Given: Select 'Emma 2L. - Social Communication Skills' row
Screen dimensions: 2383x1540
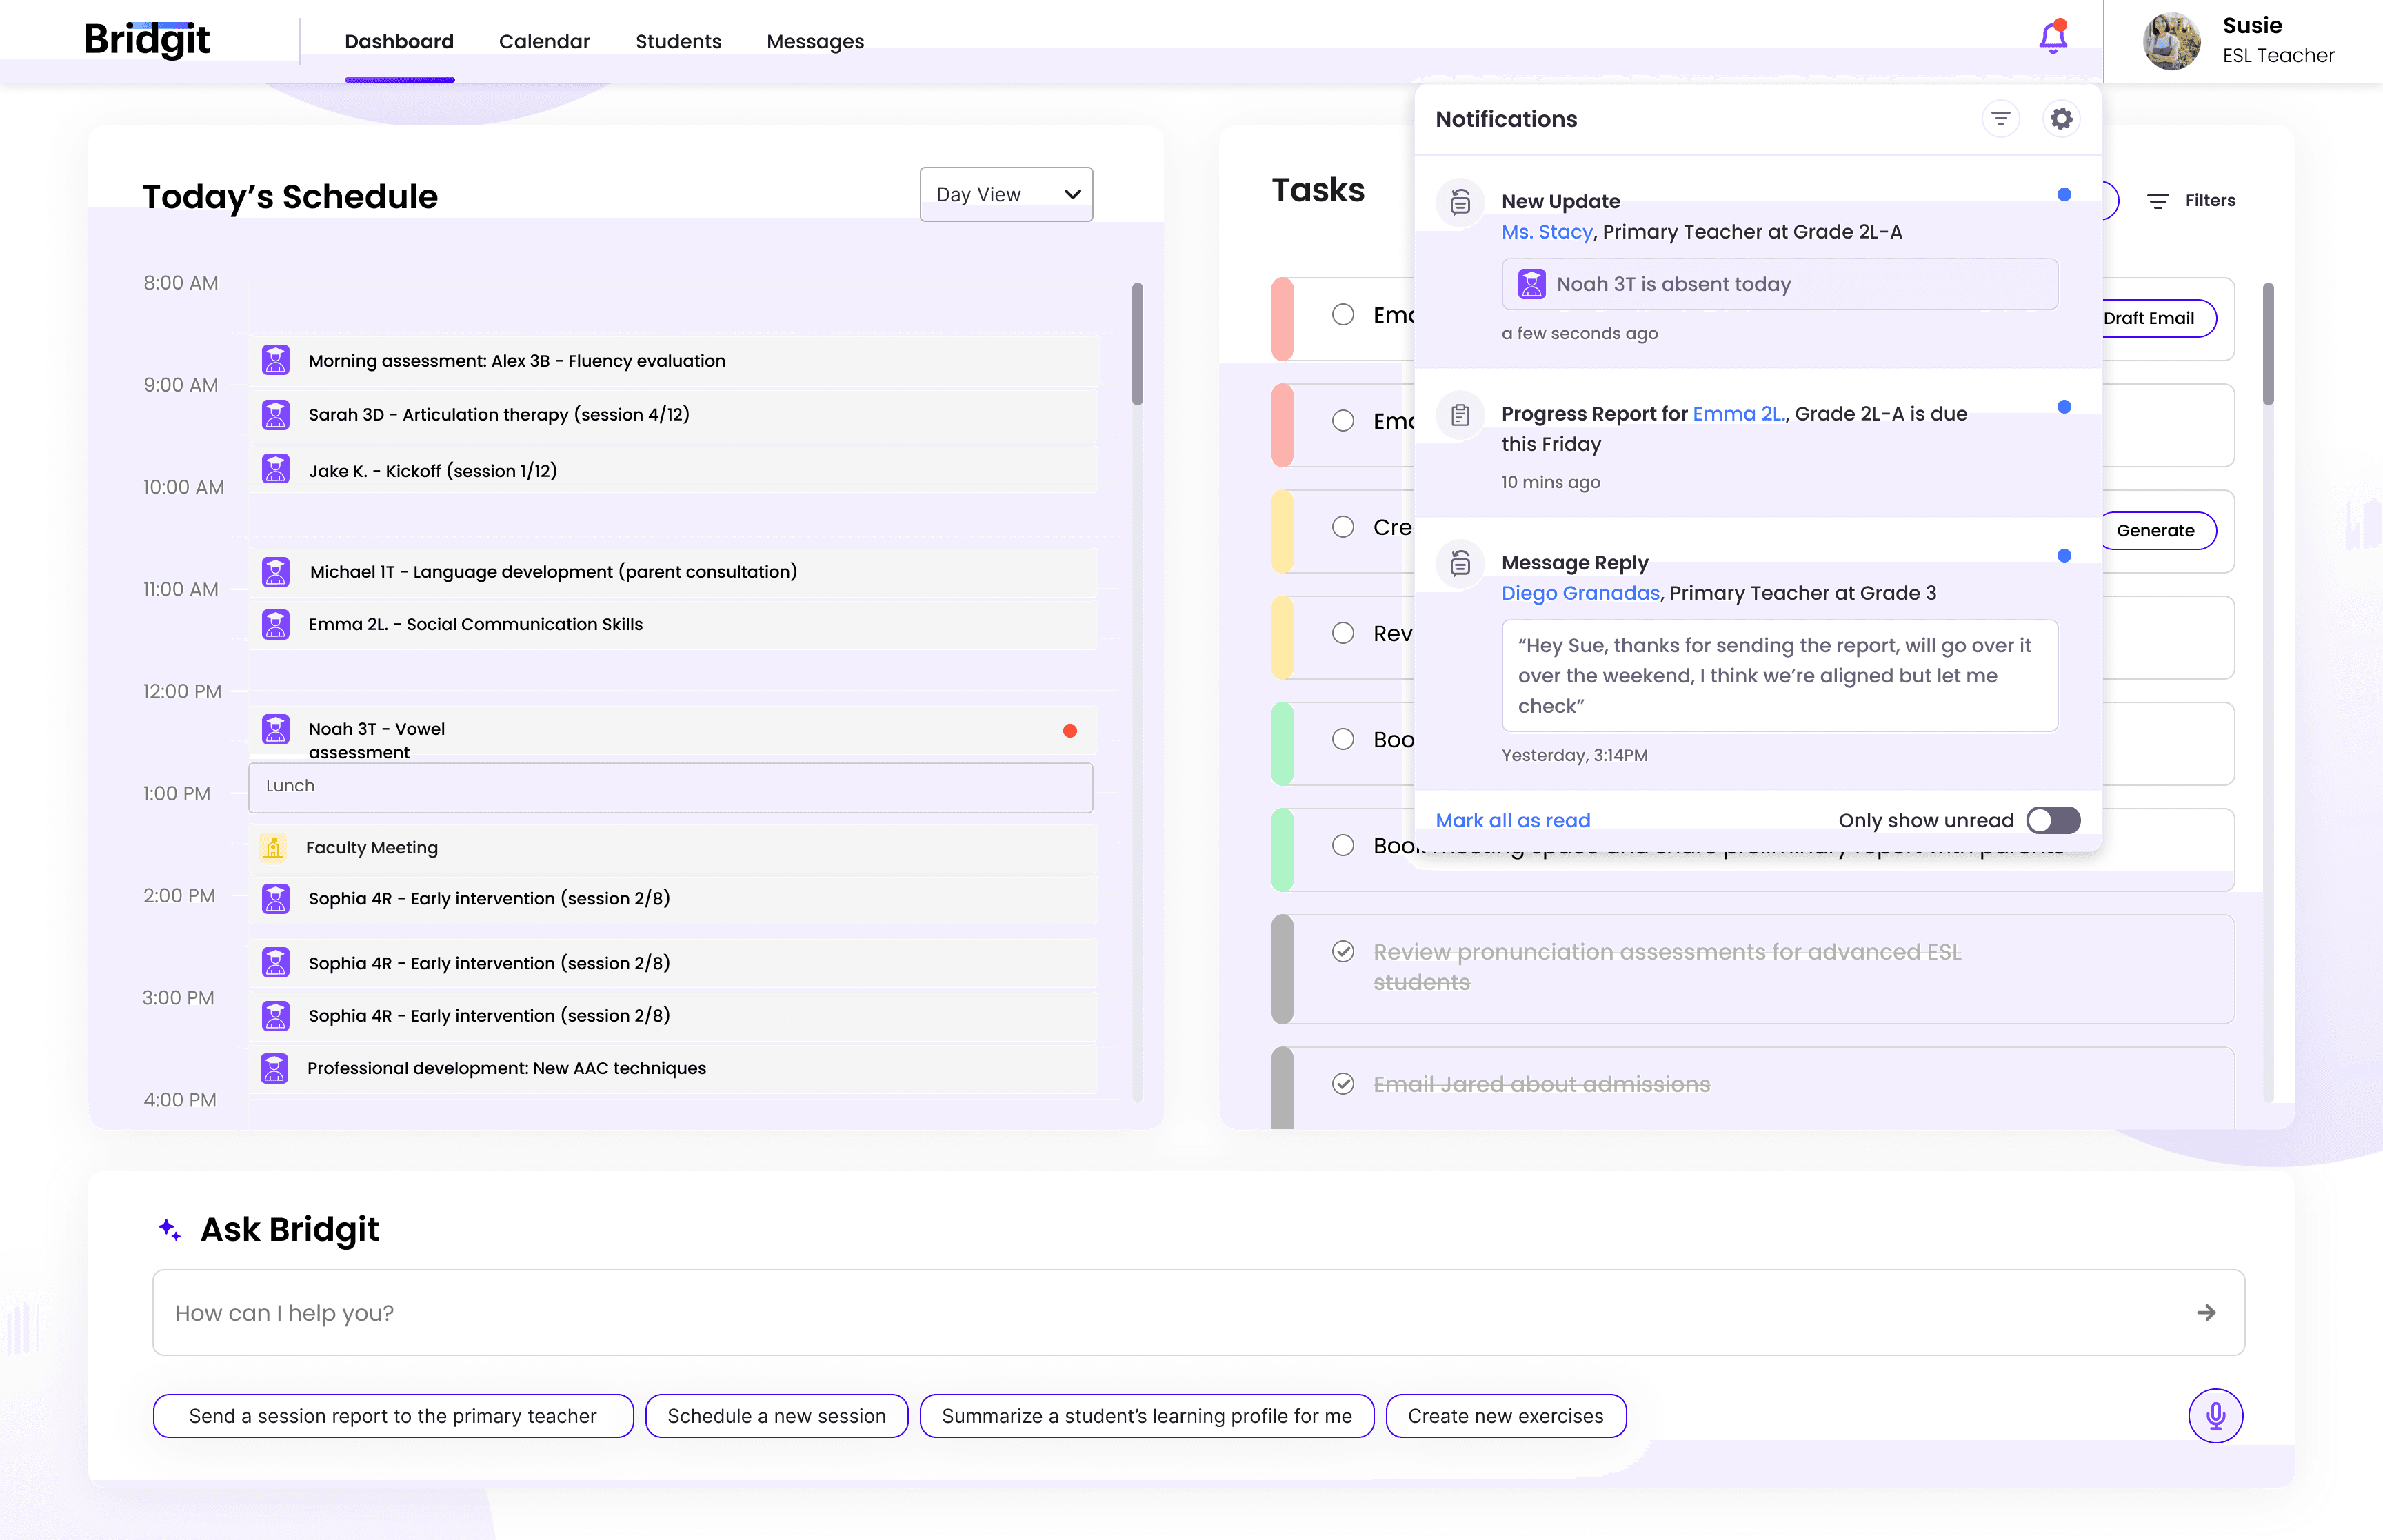Looking at the screenshot, I should [x=673, y=624].
